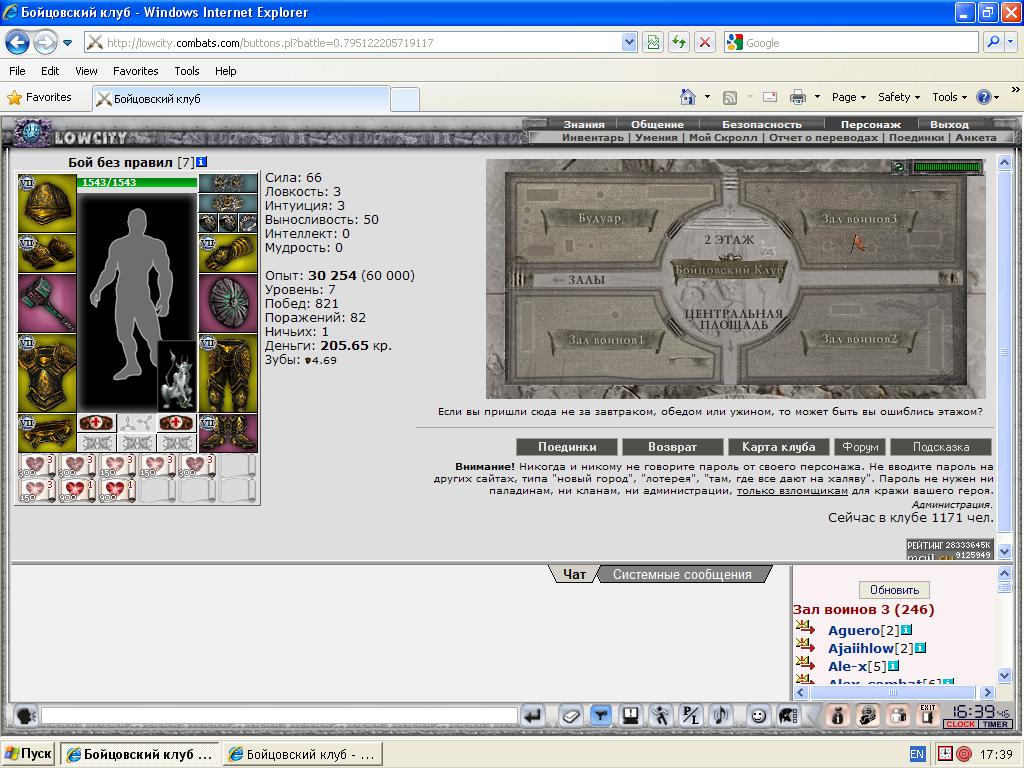The width and height of the screenshot is (1024, 768).
Task: Open the white creature pet portrait
Action: pyautogui.click(x=177, y=376)
